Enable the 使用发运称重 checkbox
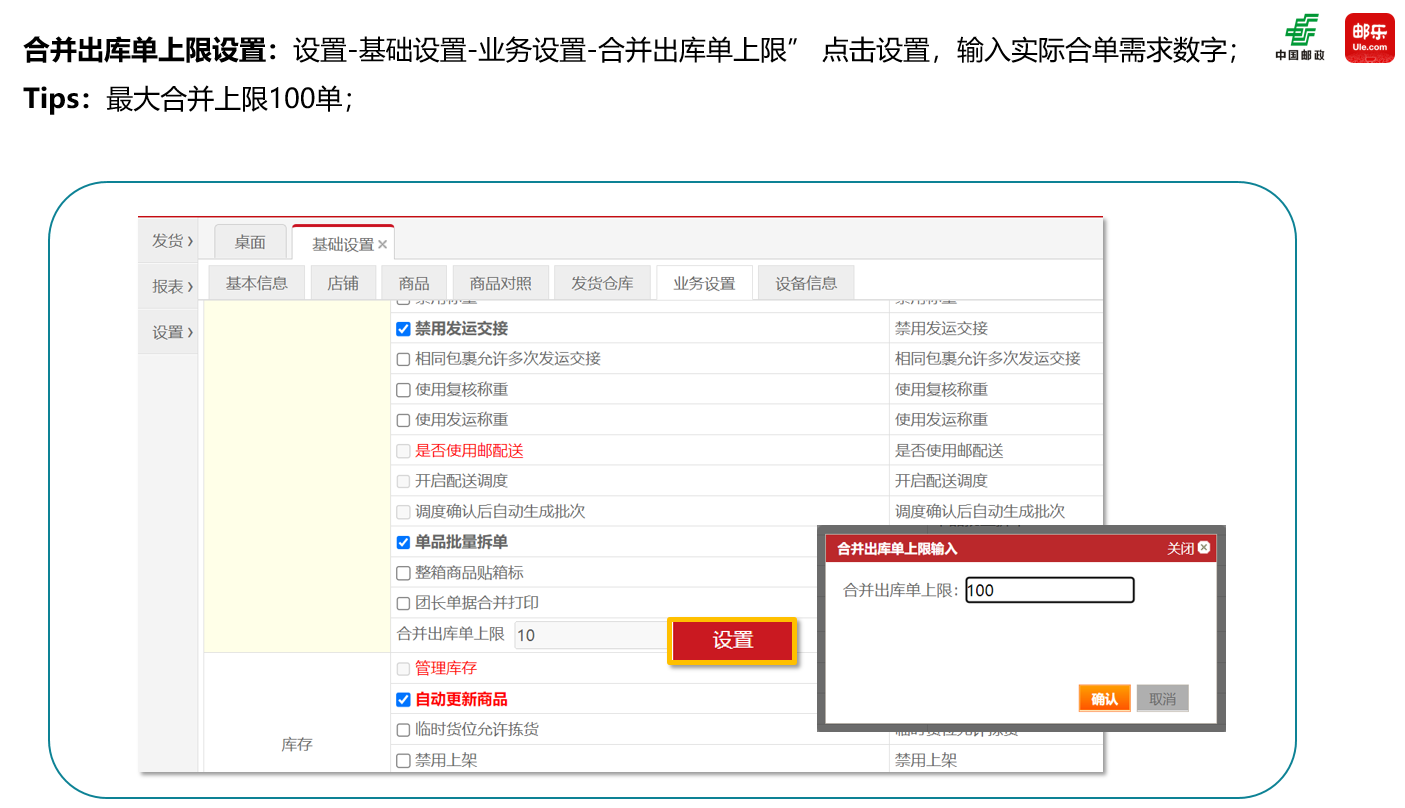 (404, 420)
